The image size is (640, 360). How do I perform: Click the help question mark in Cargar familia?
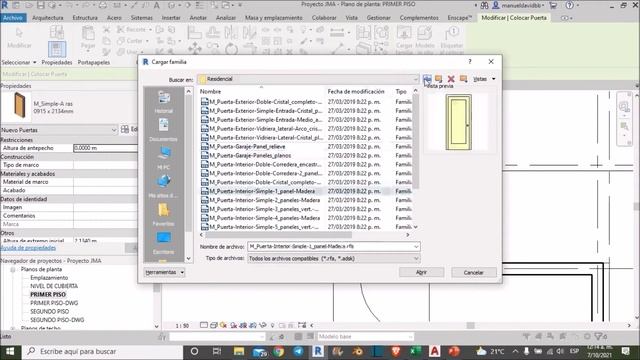click(x=470, y=62)
